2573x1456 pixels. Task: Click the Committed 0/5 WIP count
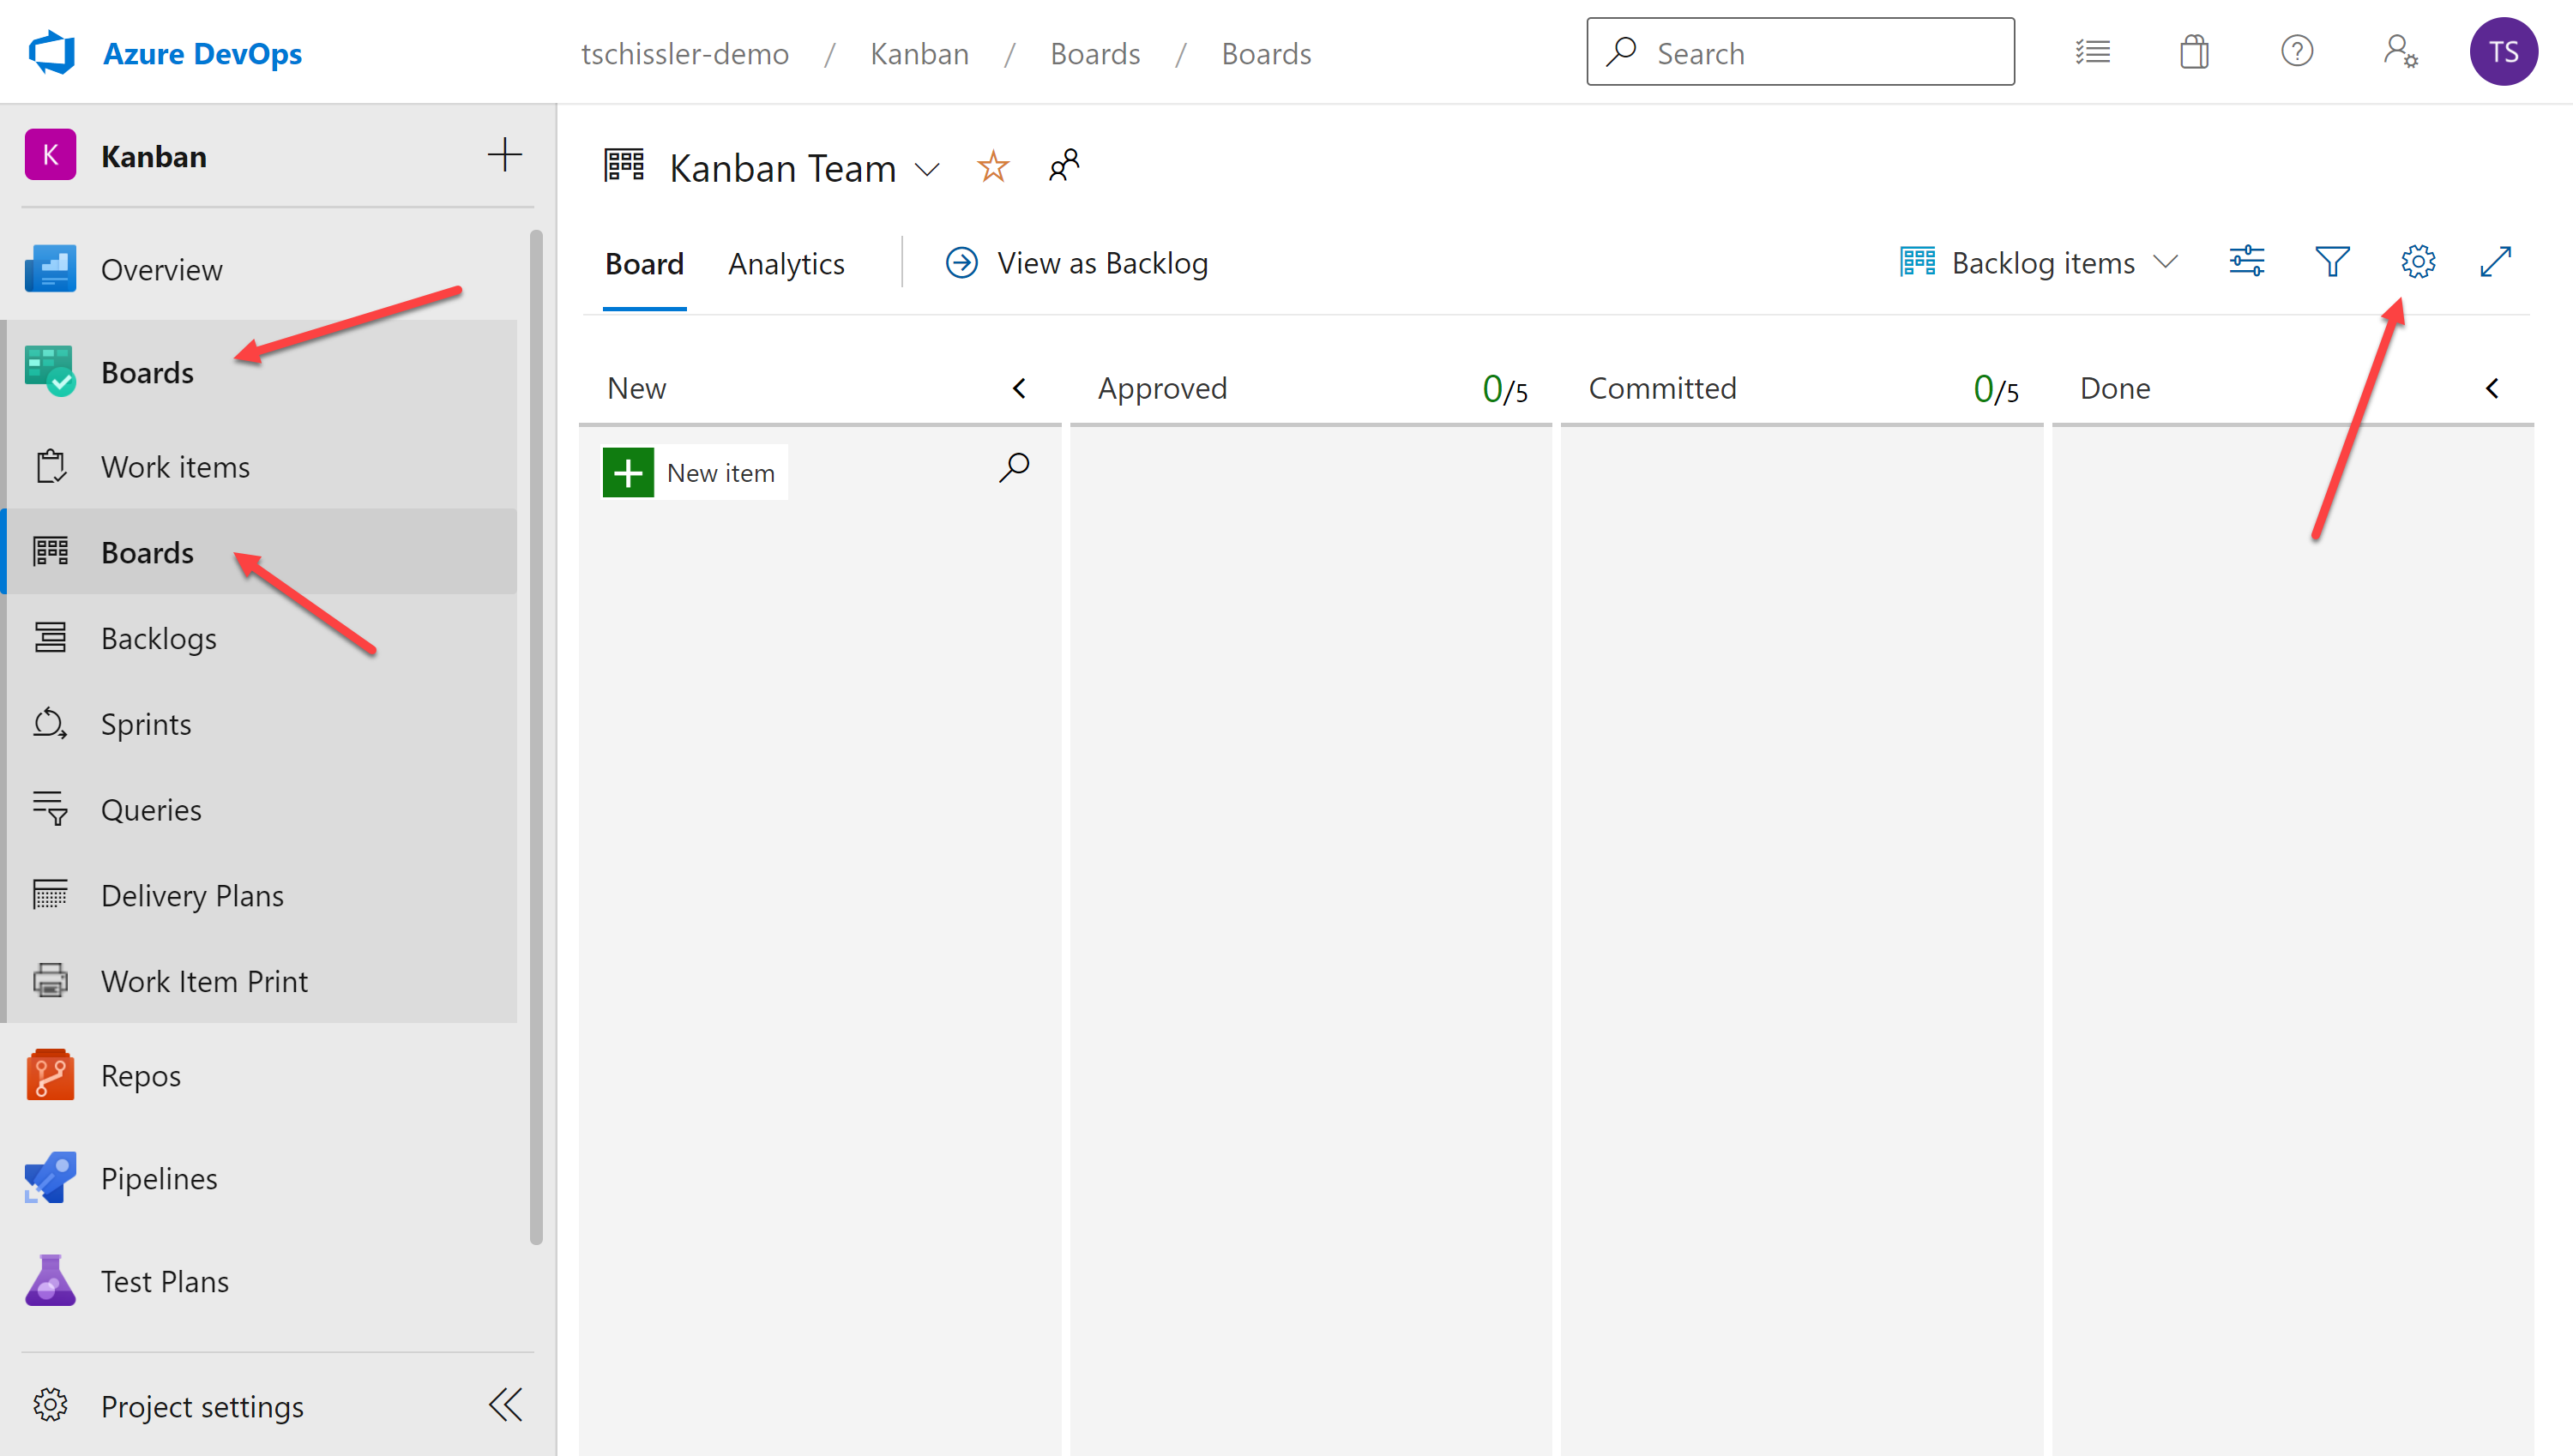(x=1996, y=389)
